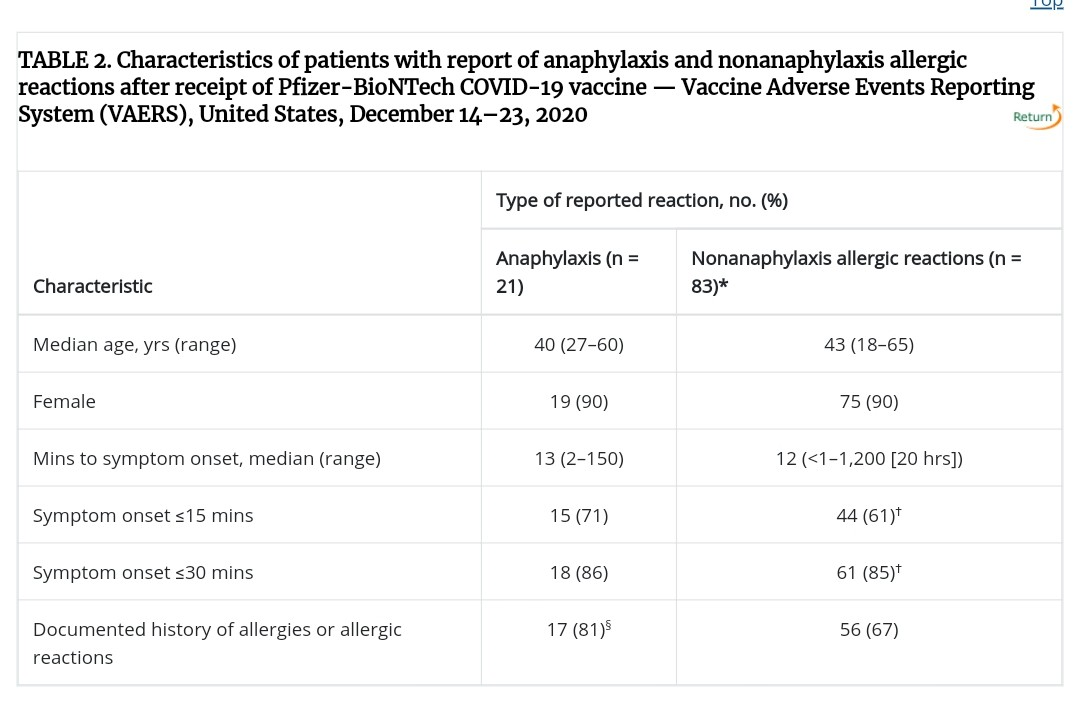Select the "Symptom onset ≤30 mins" row label
The height and width of the screenshot is (705, 1080).
[143, 572]
